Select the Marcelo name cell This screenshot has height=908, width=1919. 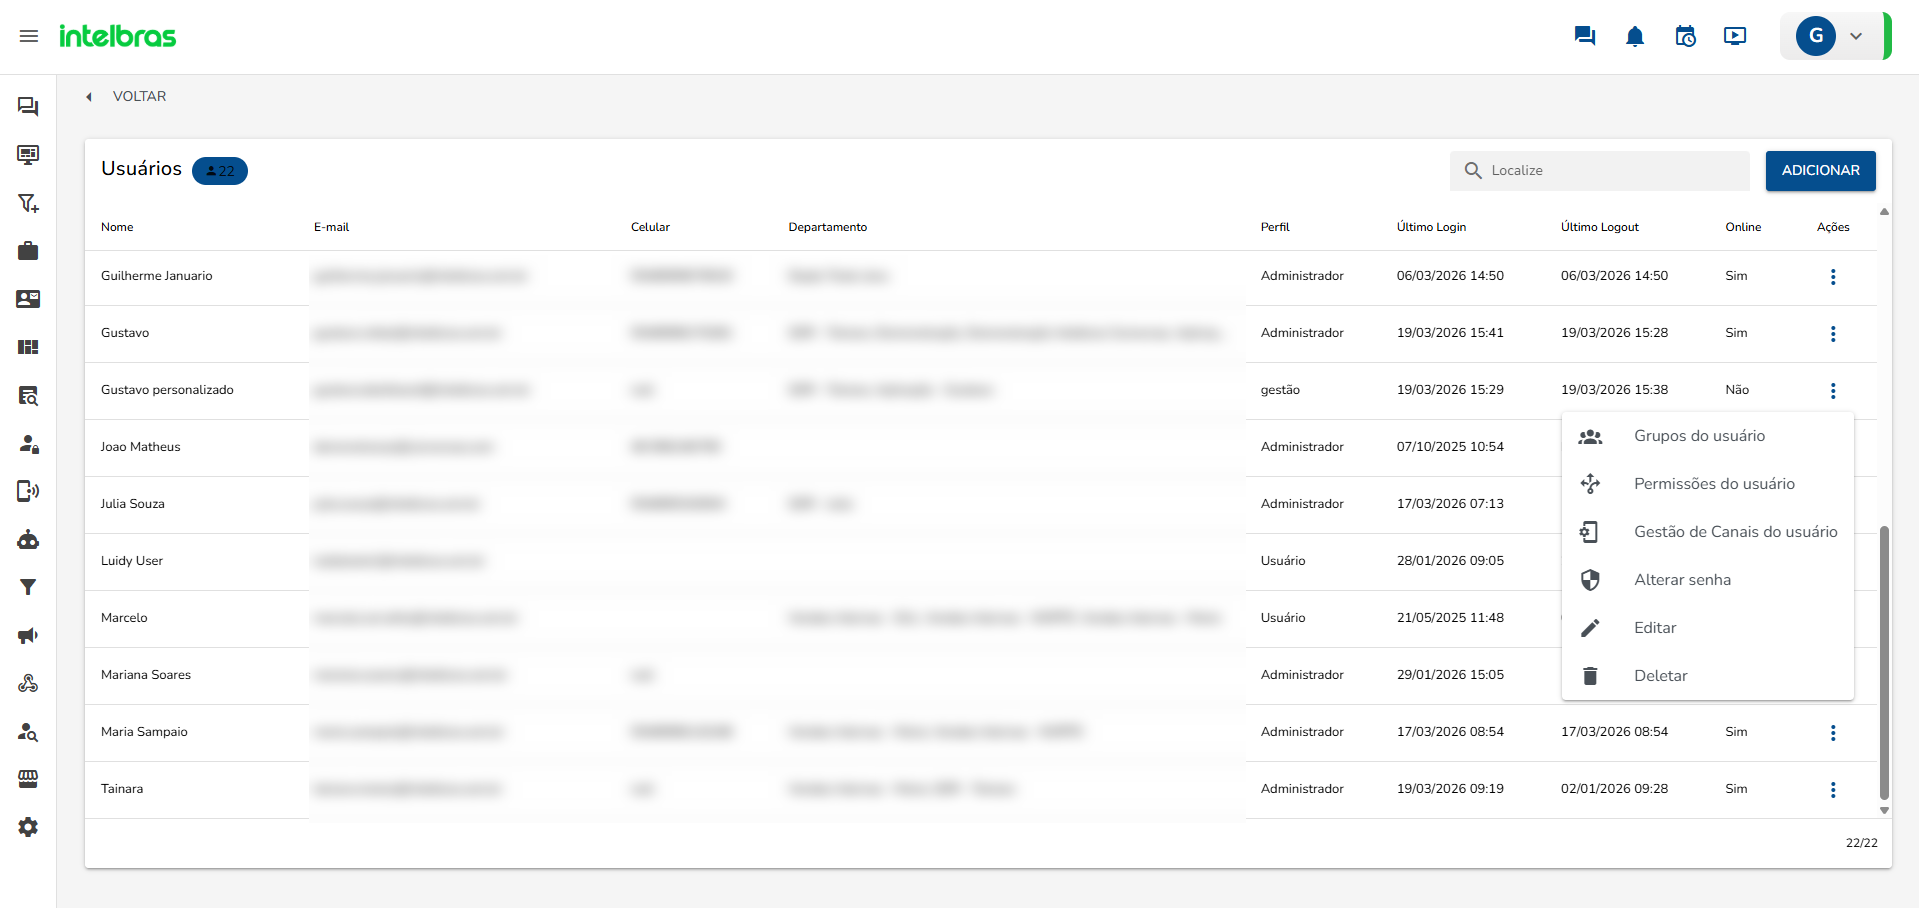coord(124,618)
